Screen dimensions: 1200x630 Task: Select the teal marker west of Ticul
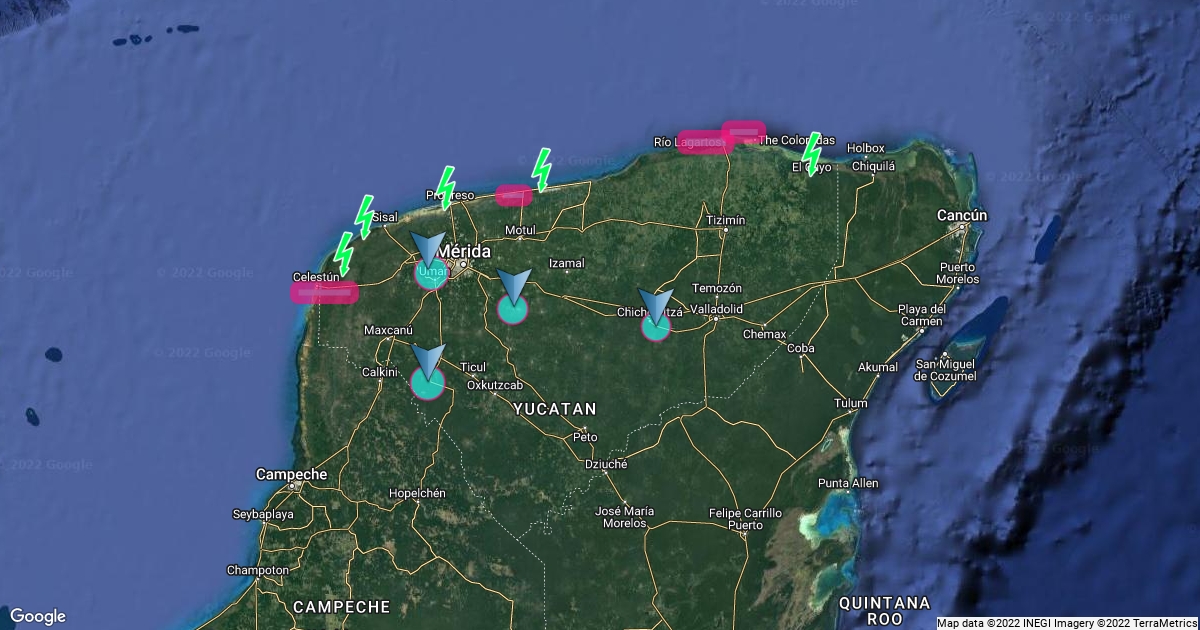(x=428, y=381)
